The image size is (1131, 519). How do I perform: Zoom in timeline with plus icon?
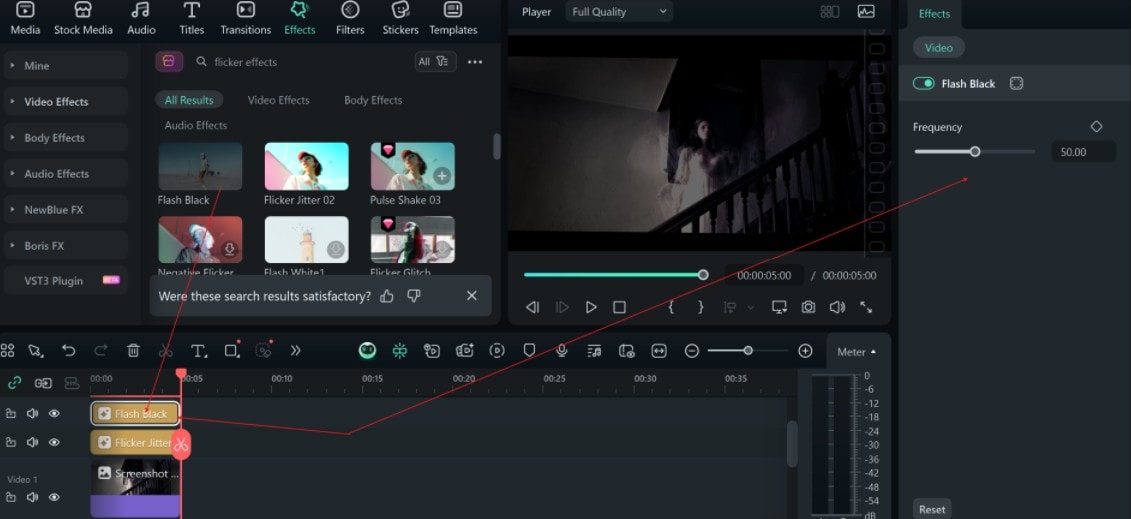point(806,351)
